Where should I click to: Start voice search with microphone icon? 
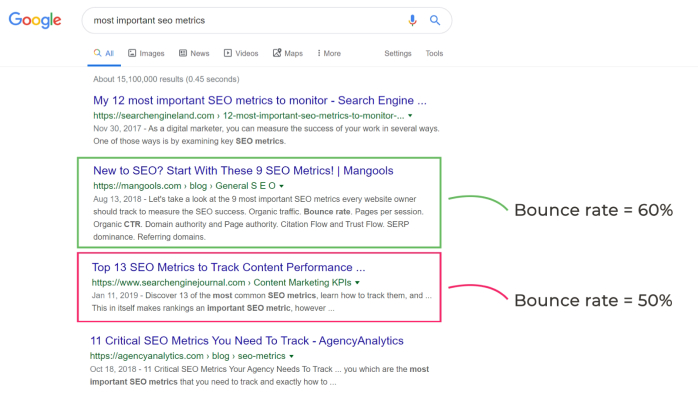click(412, 20)
